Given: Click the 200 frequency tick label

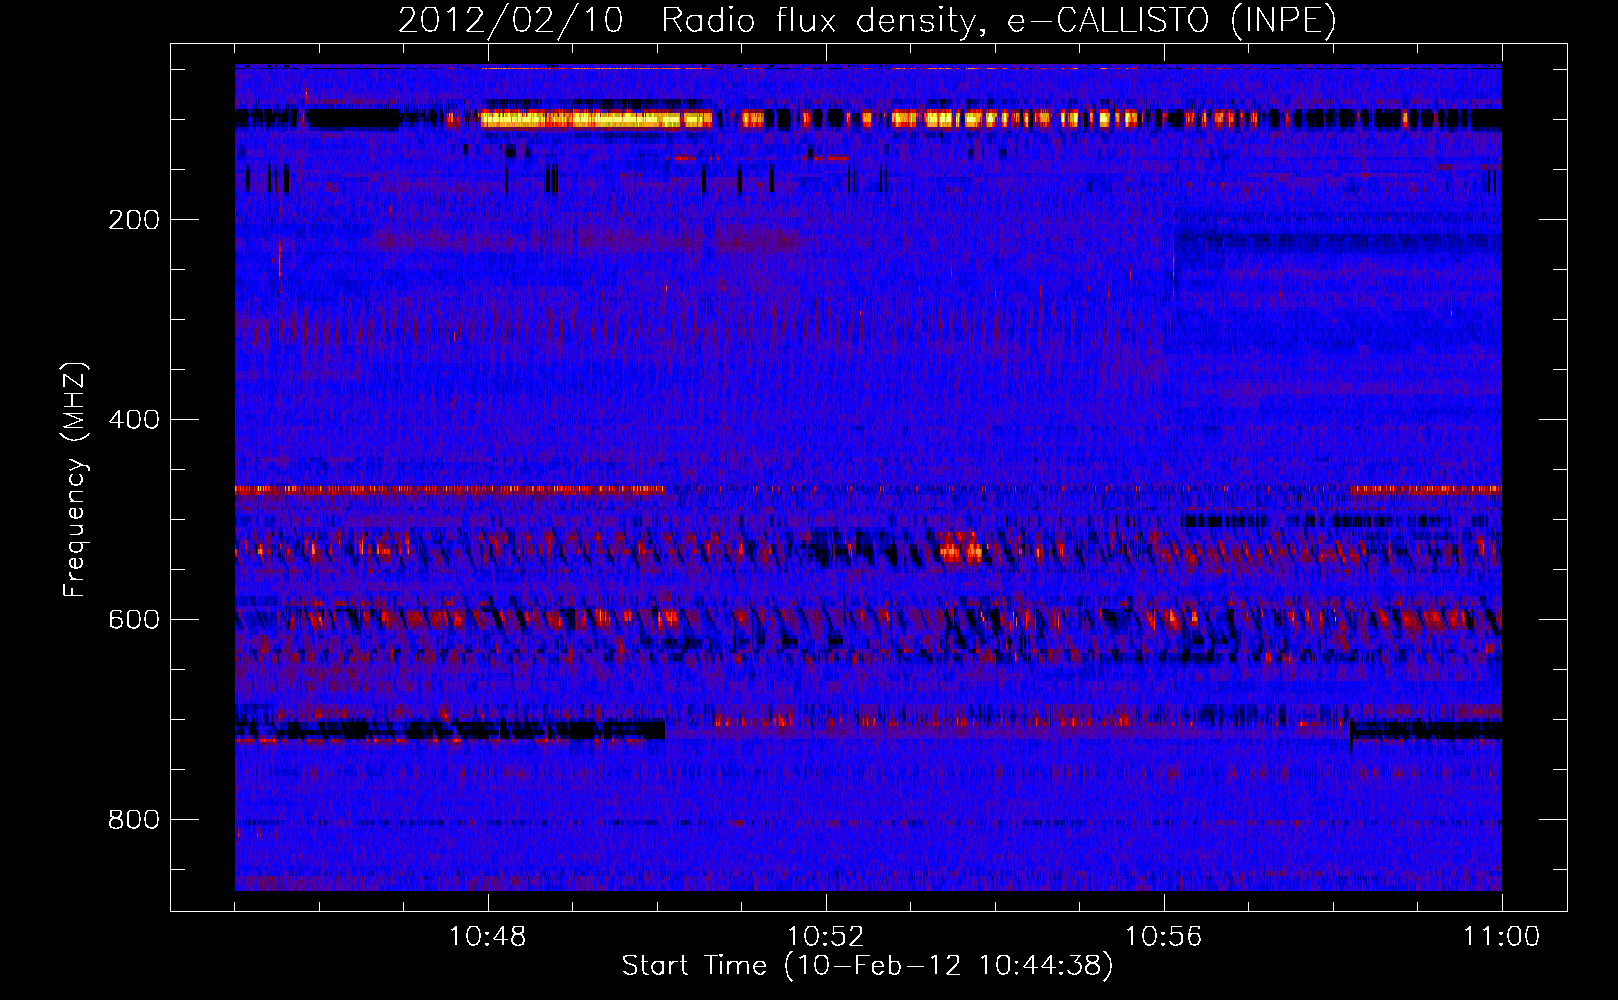Looking at the screenshot, I should pos(134,220).
